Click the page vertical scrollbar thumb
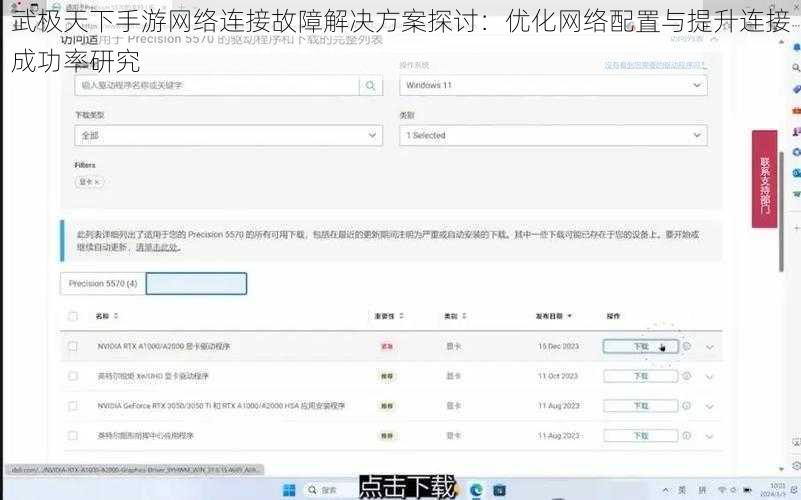 click(x=782, y=212)
